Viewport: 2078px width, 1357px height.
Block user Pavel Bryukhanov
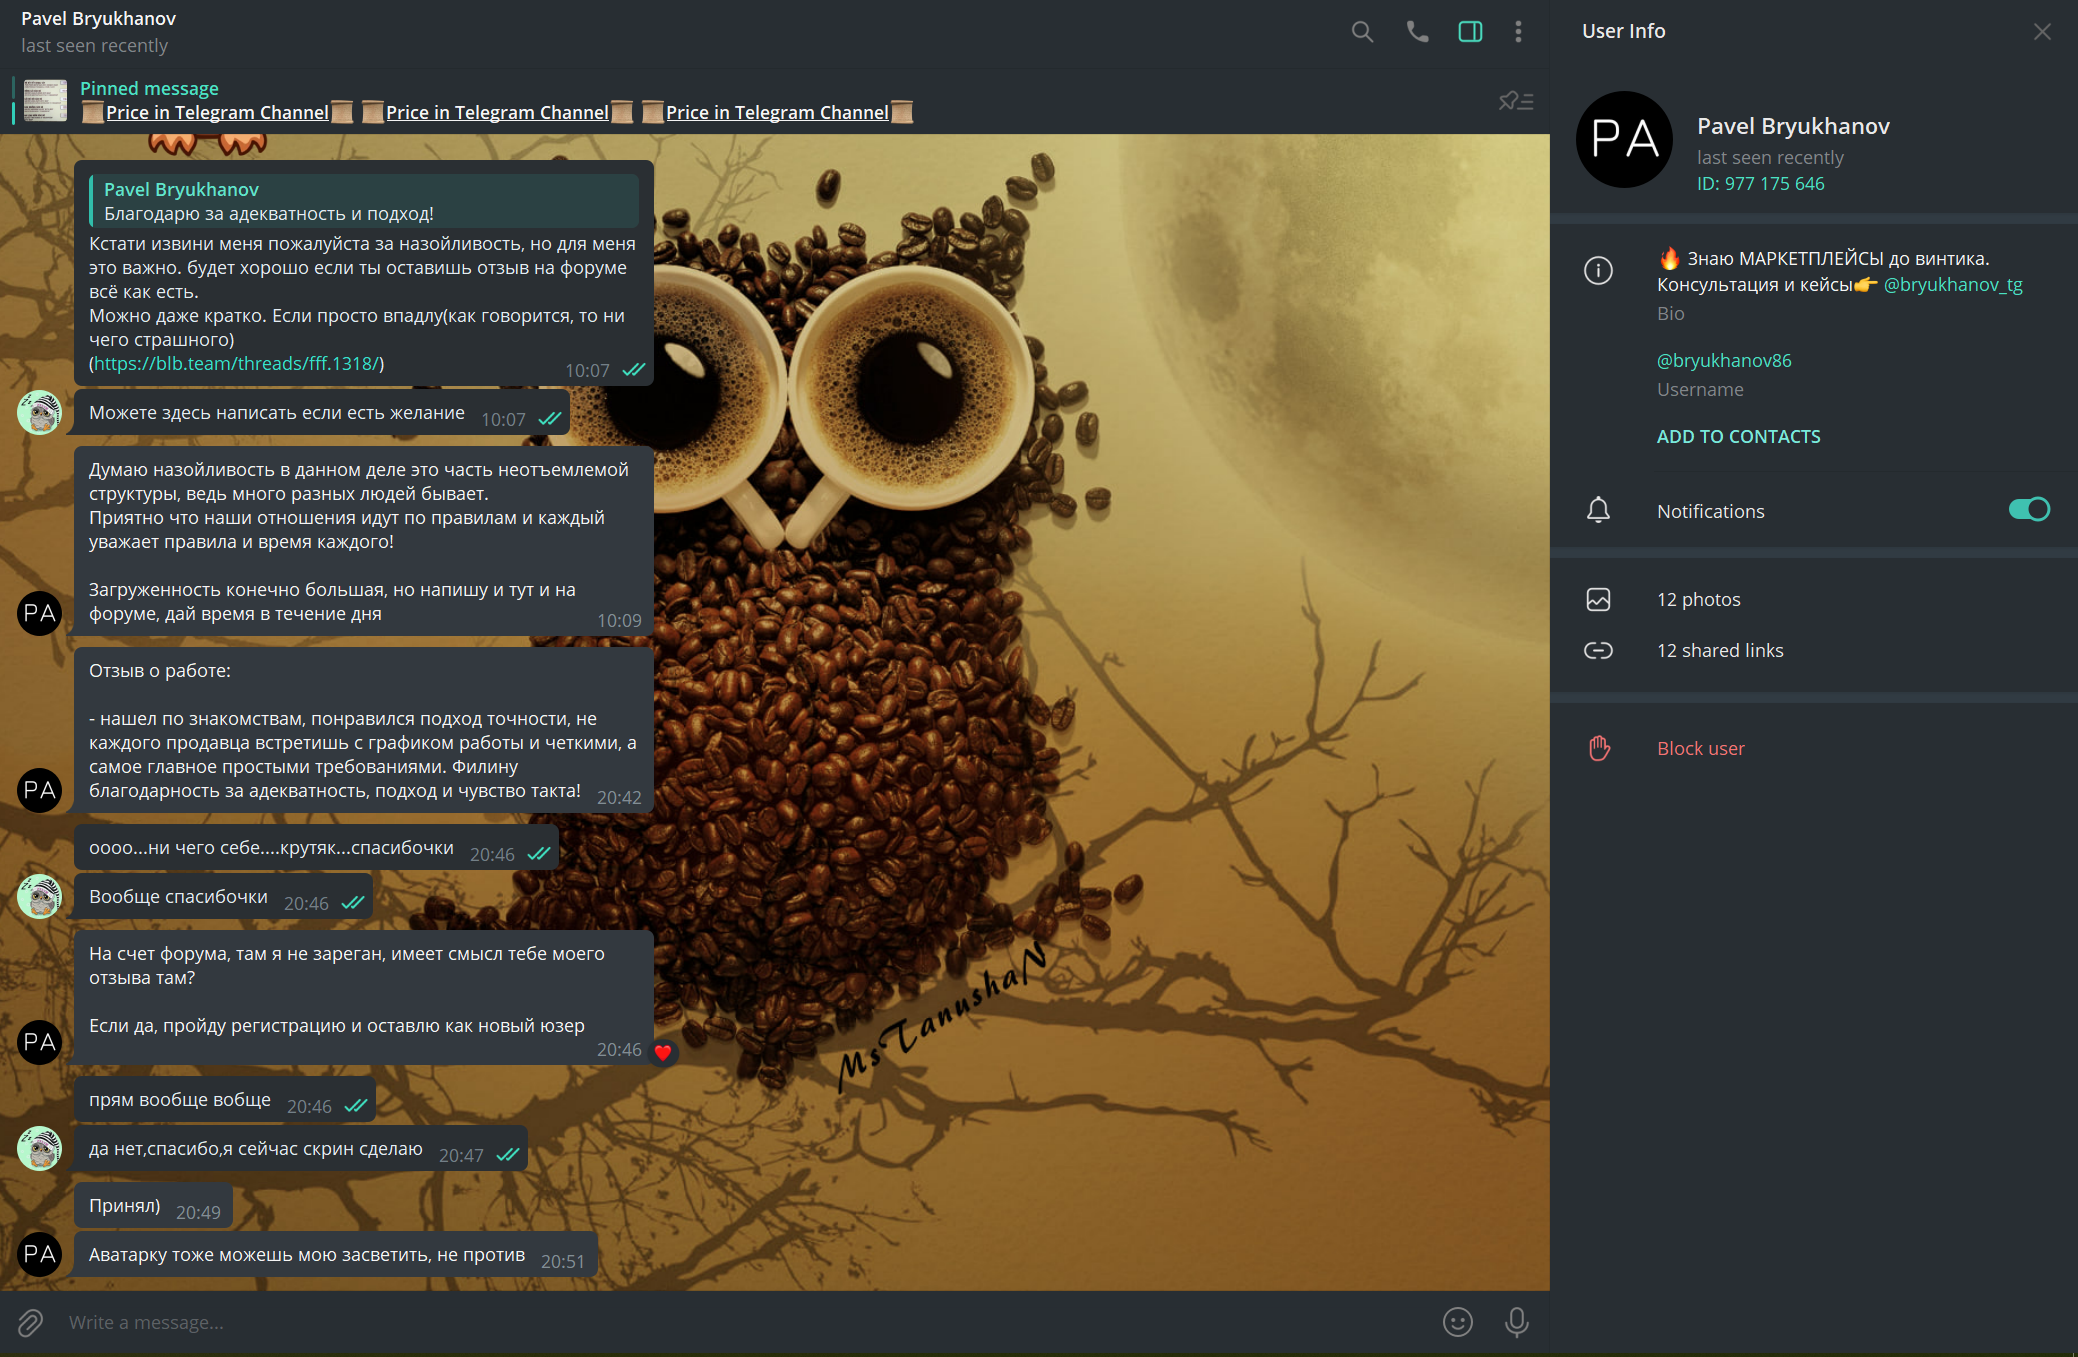1700,748
